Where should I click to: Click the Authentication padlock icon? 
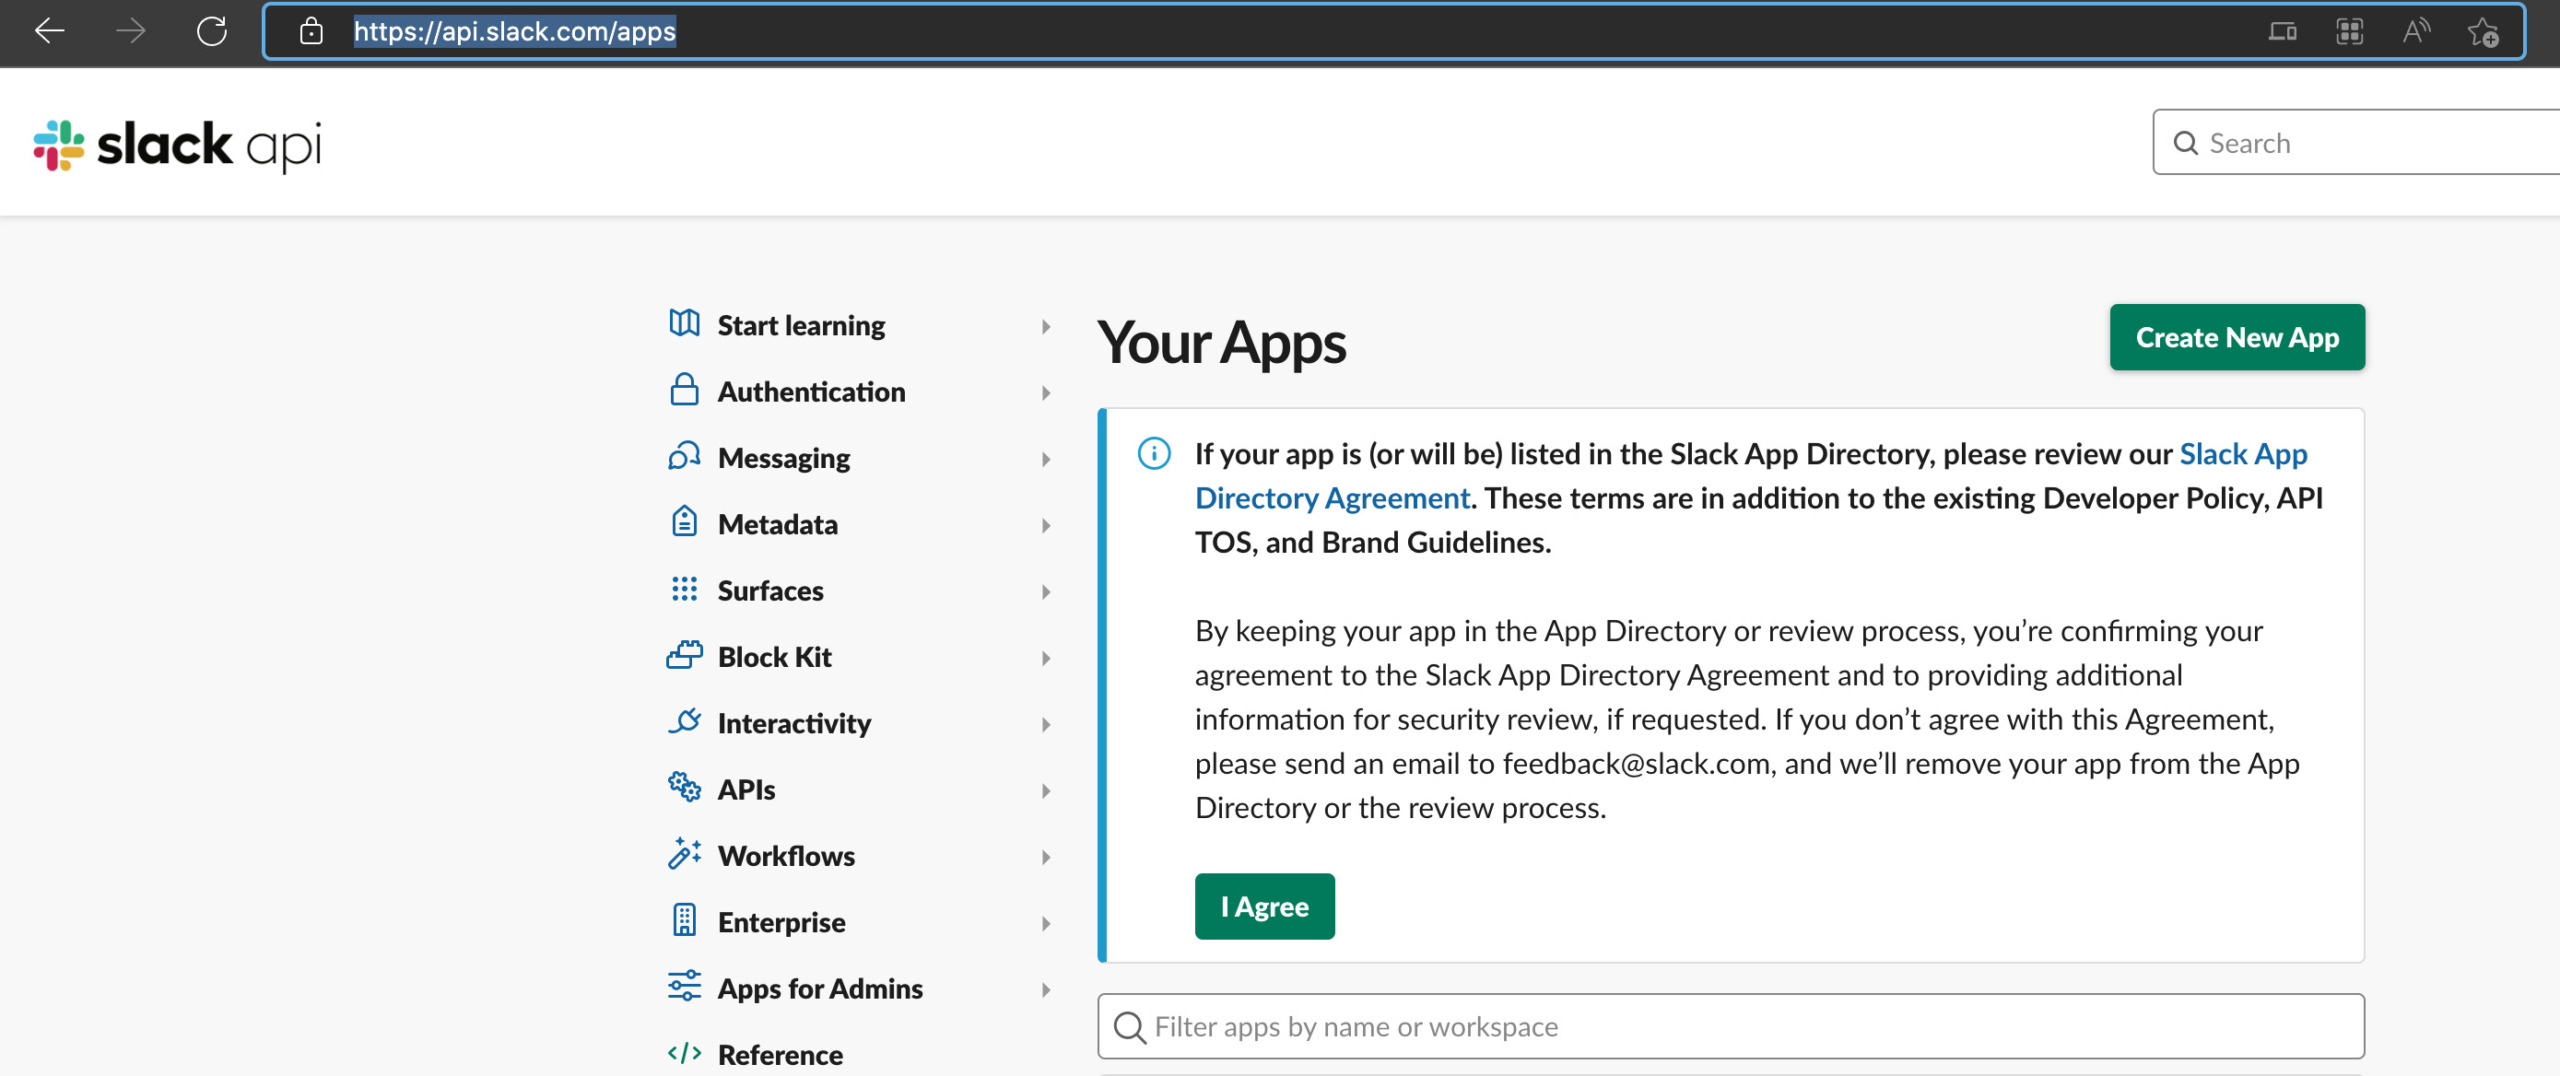pyautogui.click(x=684, y=389)
